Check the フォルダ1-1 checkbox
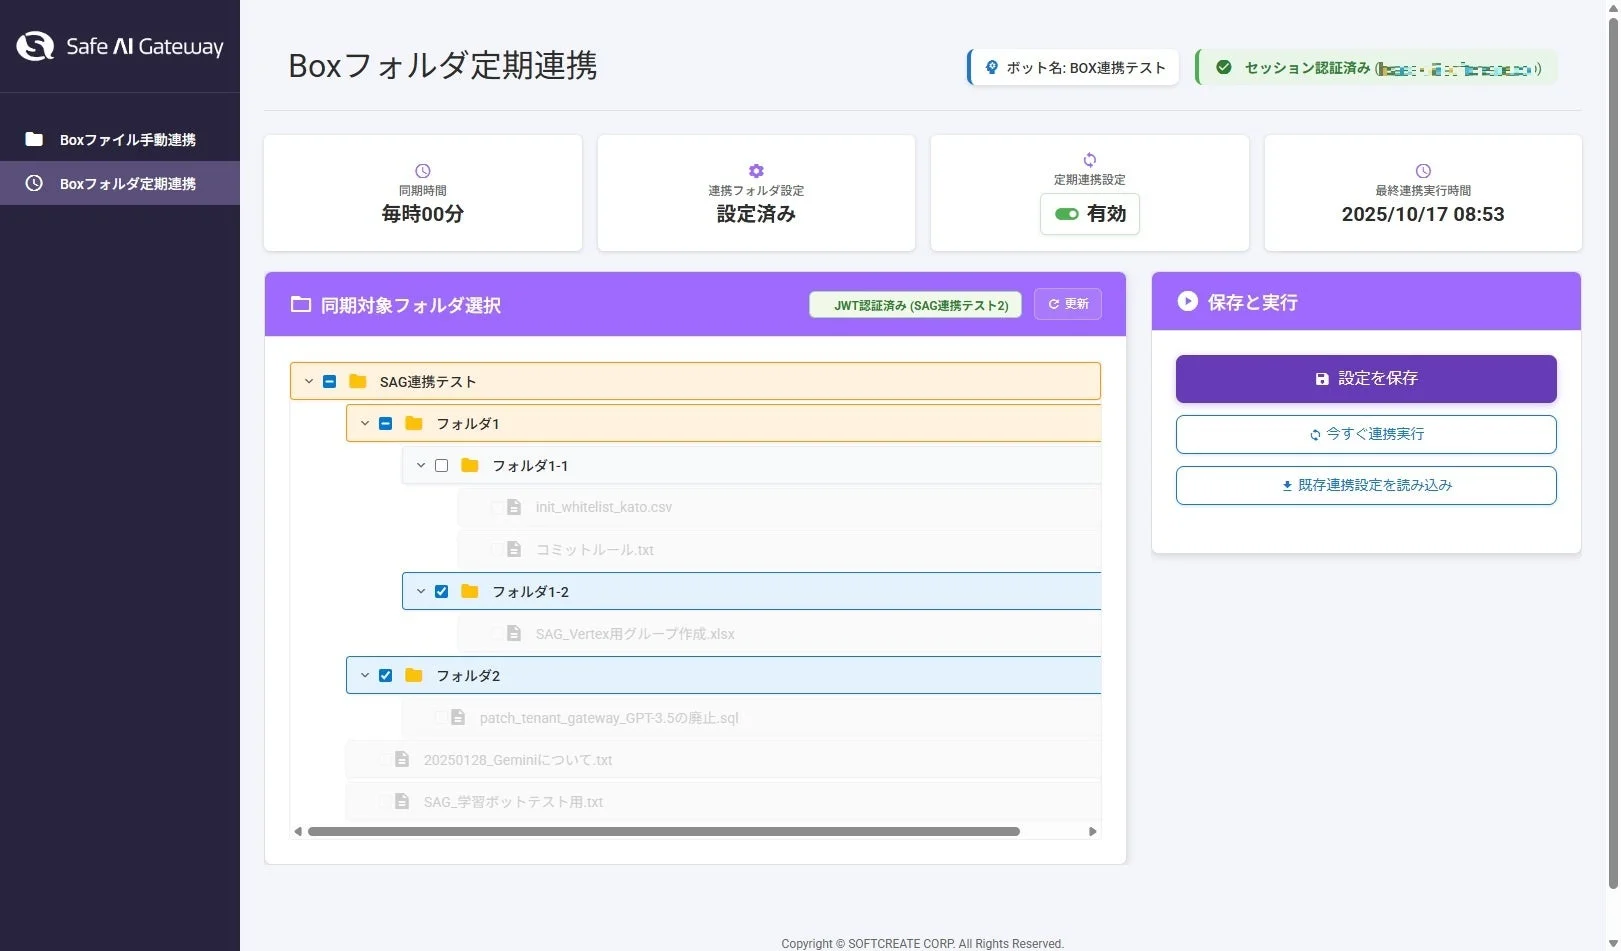The height and width of the screenshot is (951, 1621). (441, 465)
